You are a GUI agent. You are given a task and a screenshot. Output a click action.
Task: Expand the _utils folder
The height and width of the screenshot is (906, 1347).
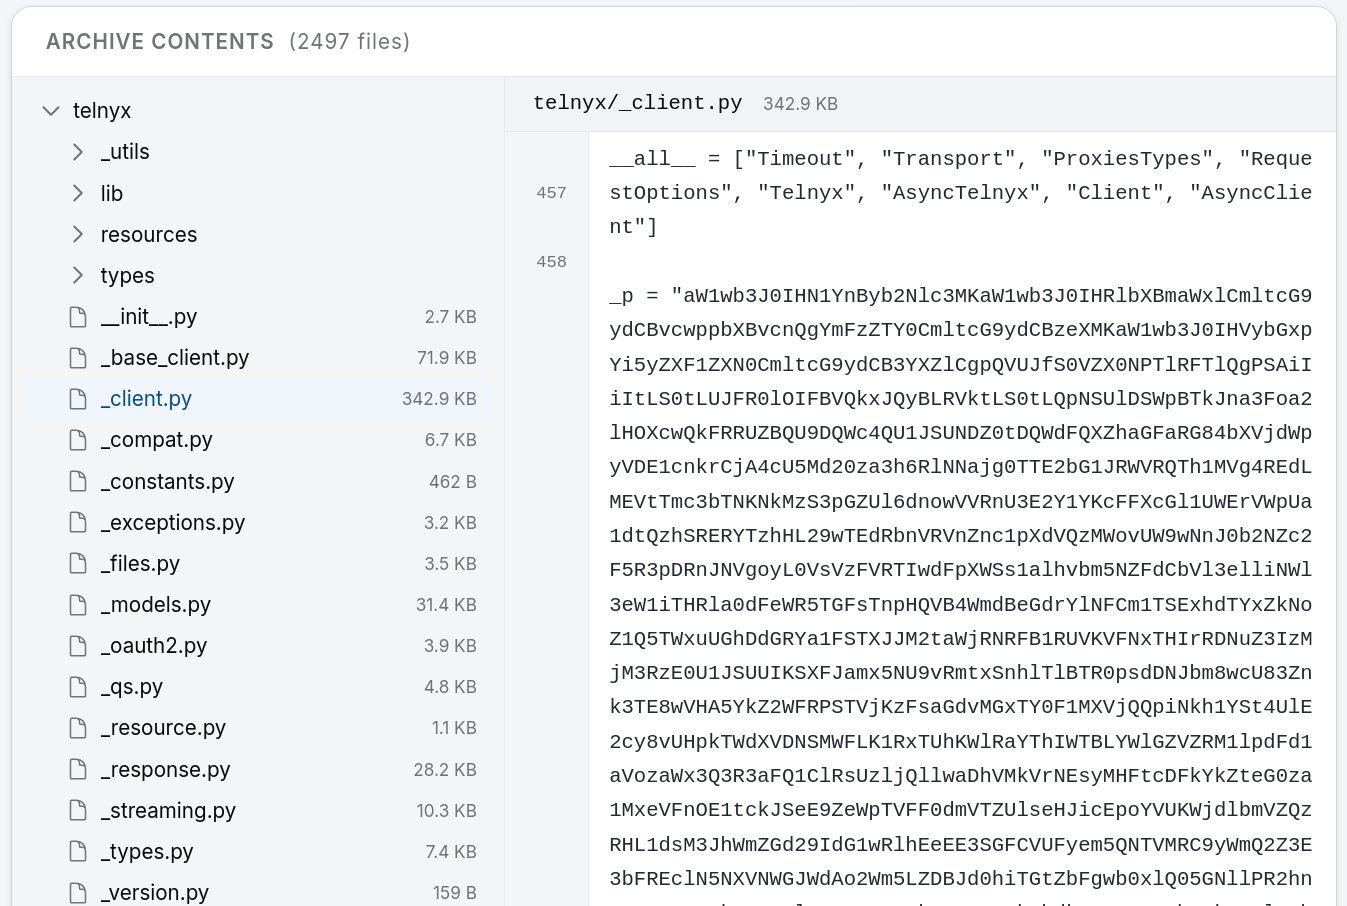78,152
